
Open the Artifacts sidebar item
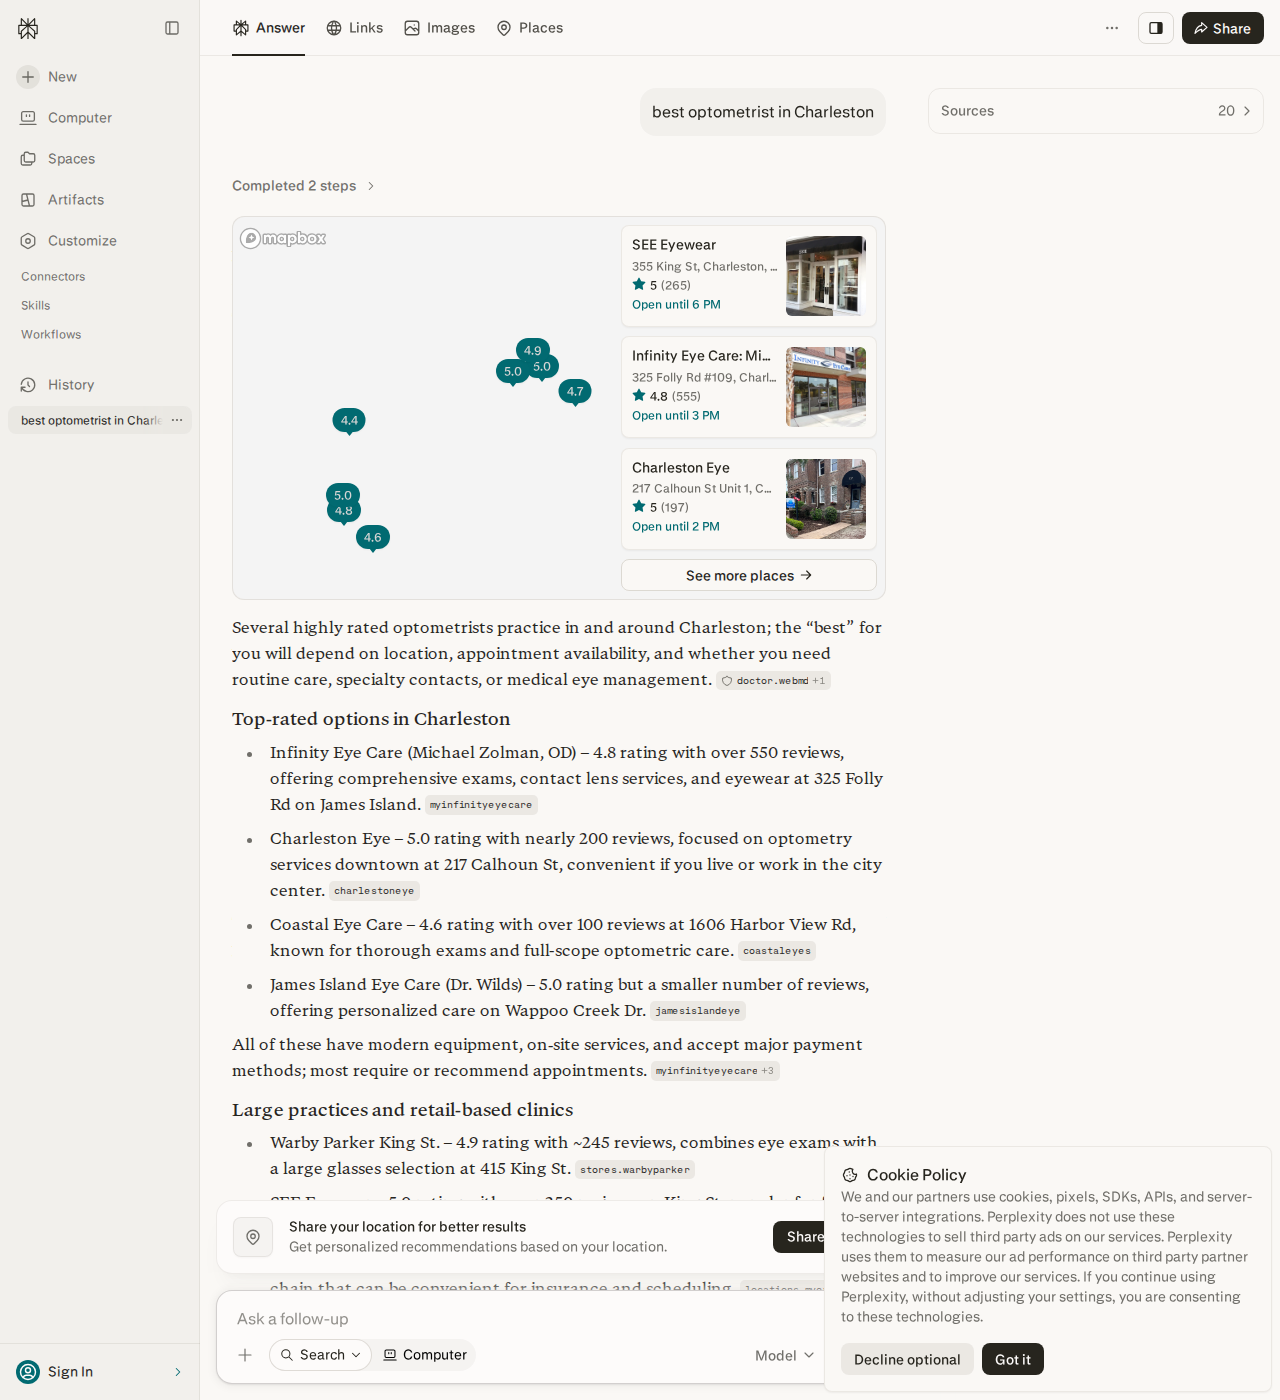tap(75, 200)
